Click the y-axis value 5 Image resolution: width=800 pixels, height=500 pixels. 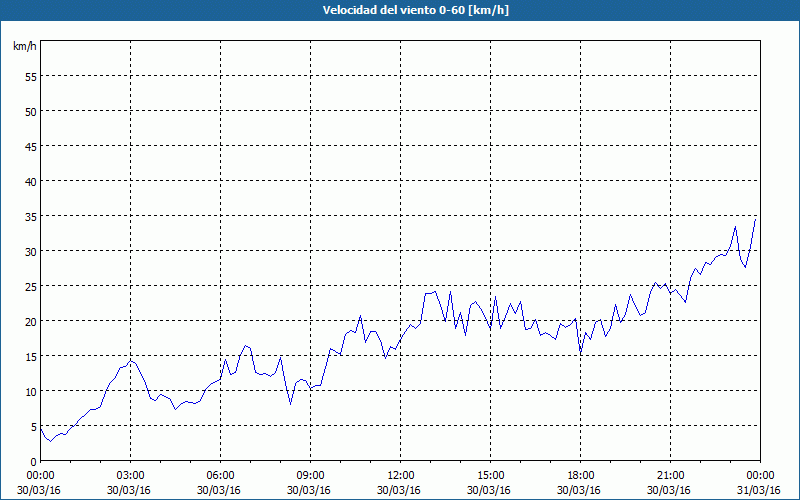[x=34, y=427]
